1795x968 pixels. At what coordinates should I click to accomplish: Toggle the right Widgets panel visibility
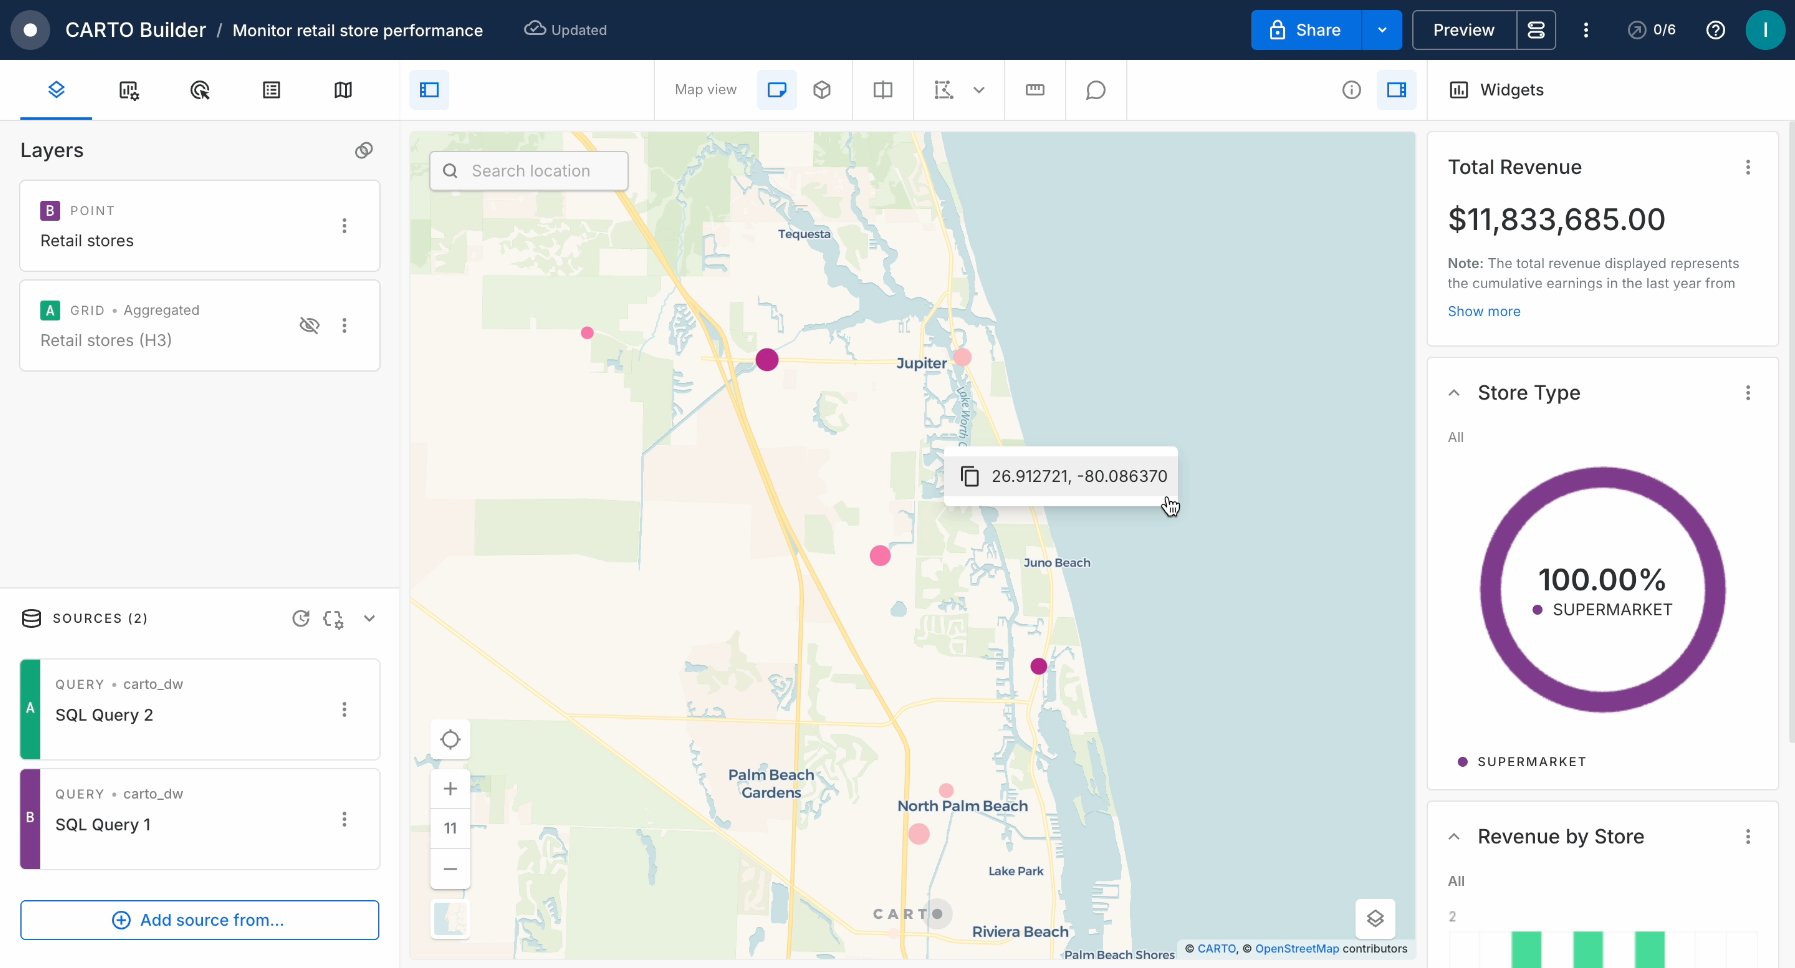[1397, 90]
